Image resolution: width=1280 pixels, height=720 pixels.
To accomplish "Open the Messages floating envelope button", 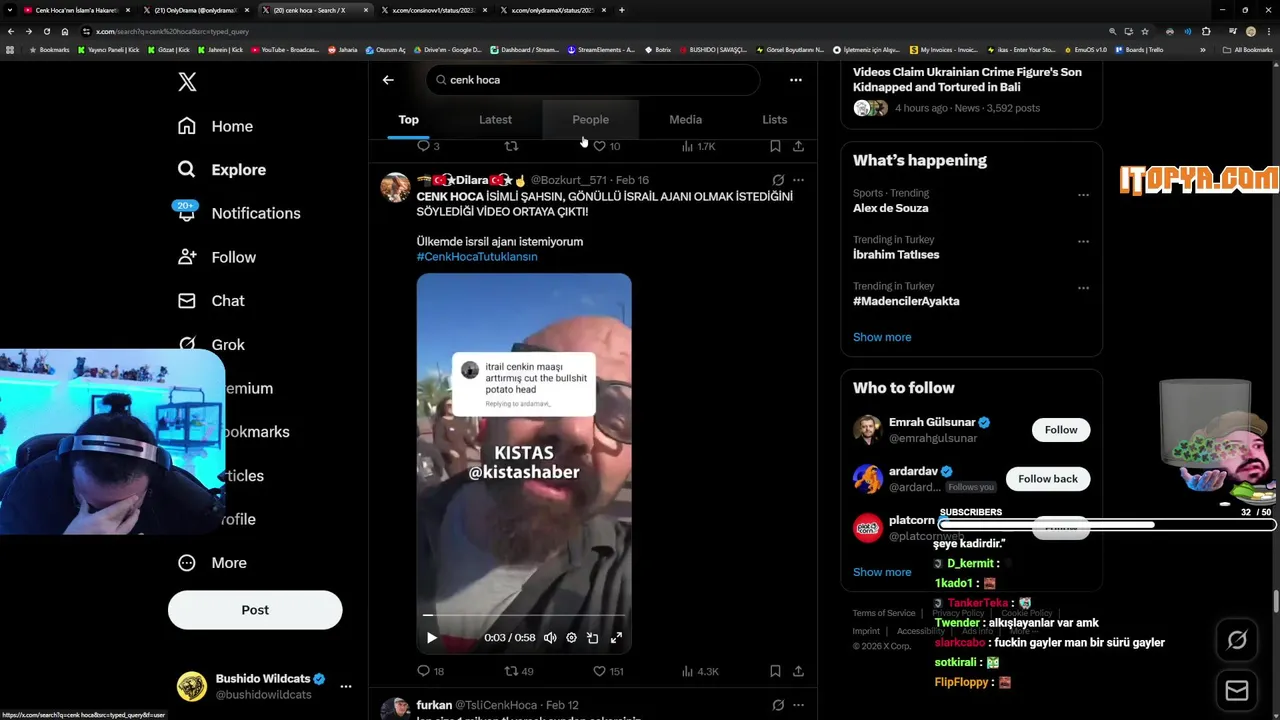I will 1237,690.
